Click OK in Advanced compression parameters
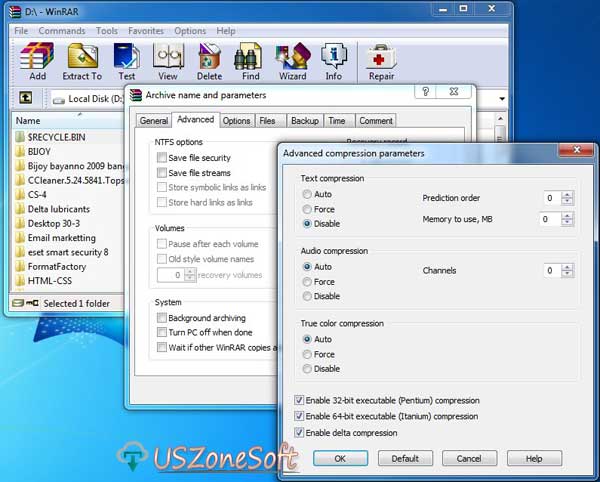 click(x=341, y=458)
